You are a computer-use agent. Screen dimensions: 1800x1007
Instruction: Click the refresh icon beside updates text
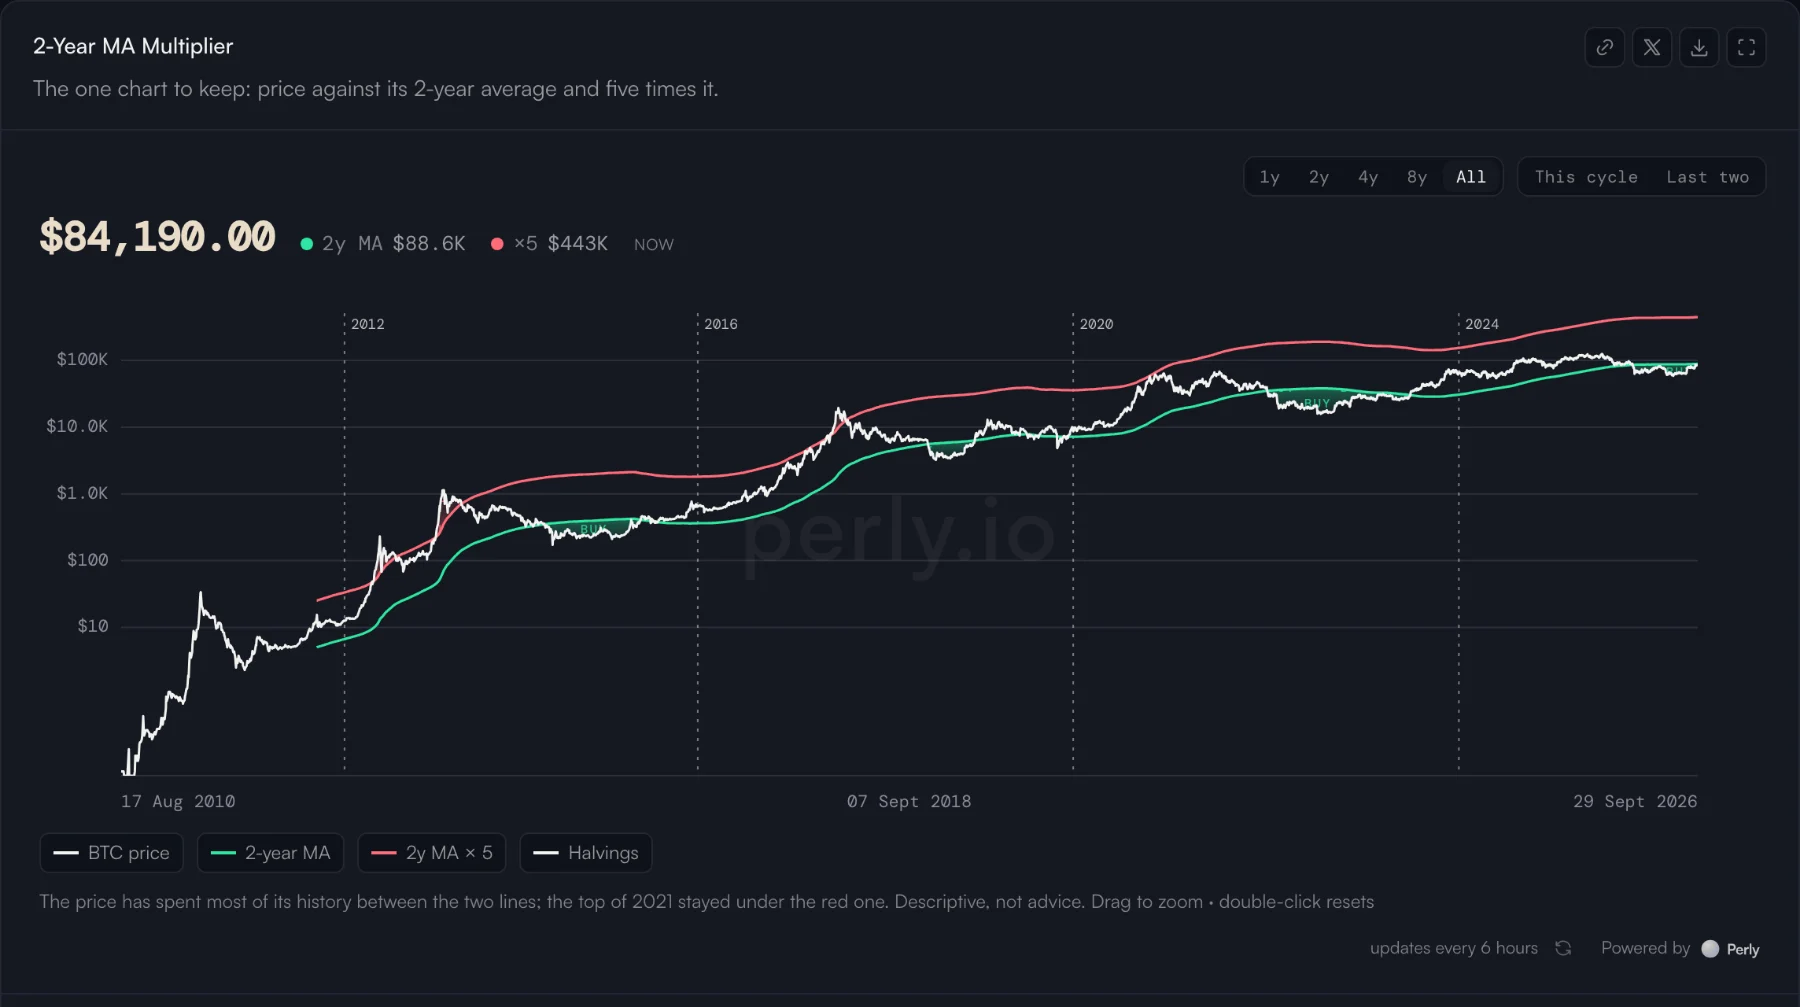point(1563,948)
